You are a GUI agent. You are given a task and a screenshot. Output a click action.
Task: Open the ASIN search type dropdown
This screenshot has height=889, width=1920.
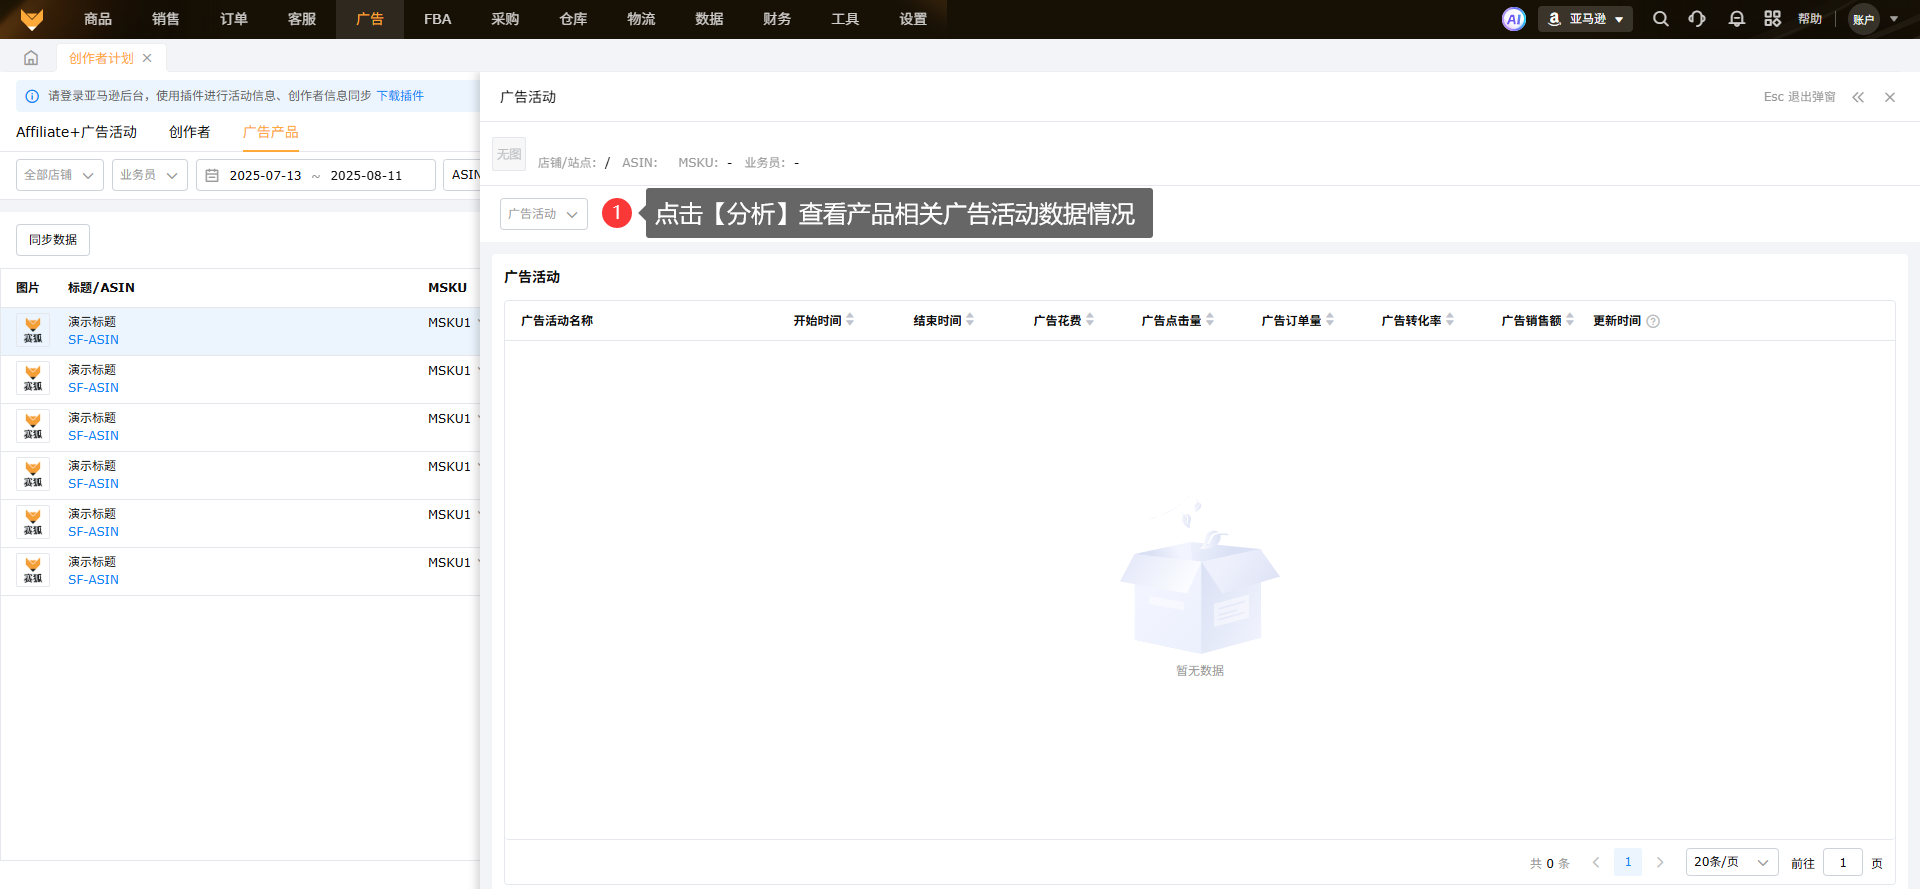pyautogui.click(x=462, y=175)
